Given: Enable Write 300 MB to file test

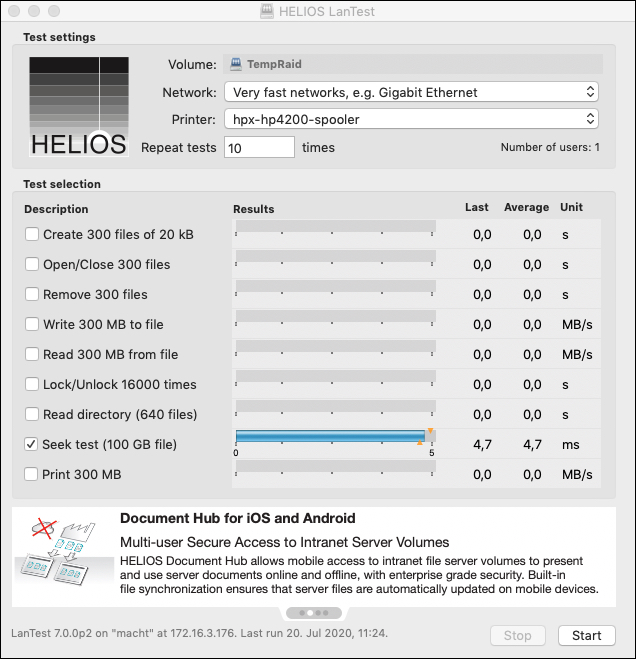Looking at the screenshot, I should [x=32, y=324].
